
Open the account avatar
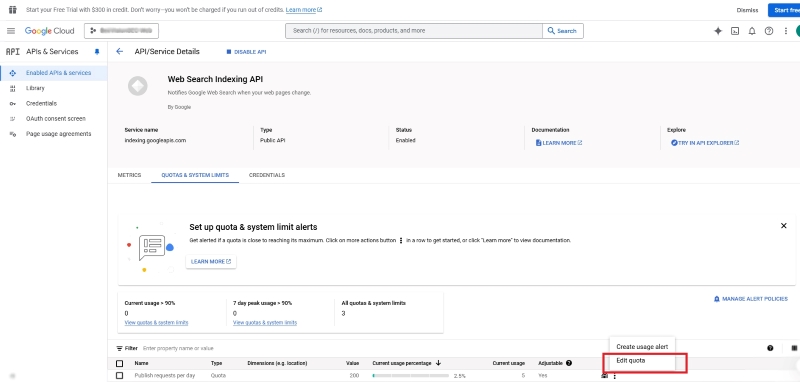[x=797, y=31]
